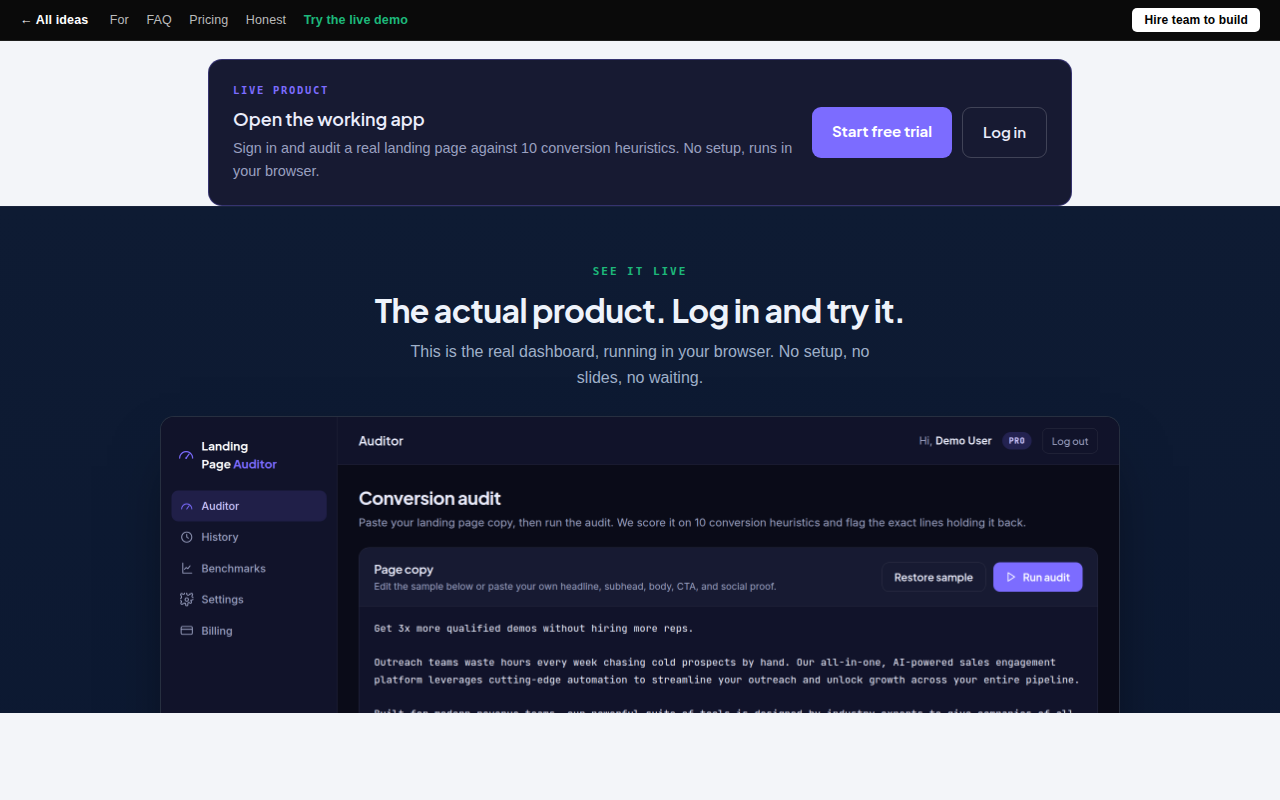Image resolution: width=1280 pixels, height=800 pixels.
Task: Click the Landing Page Auditor brand name
Action: pyautogui.click(x=239, y=455)
